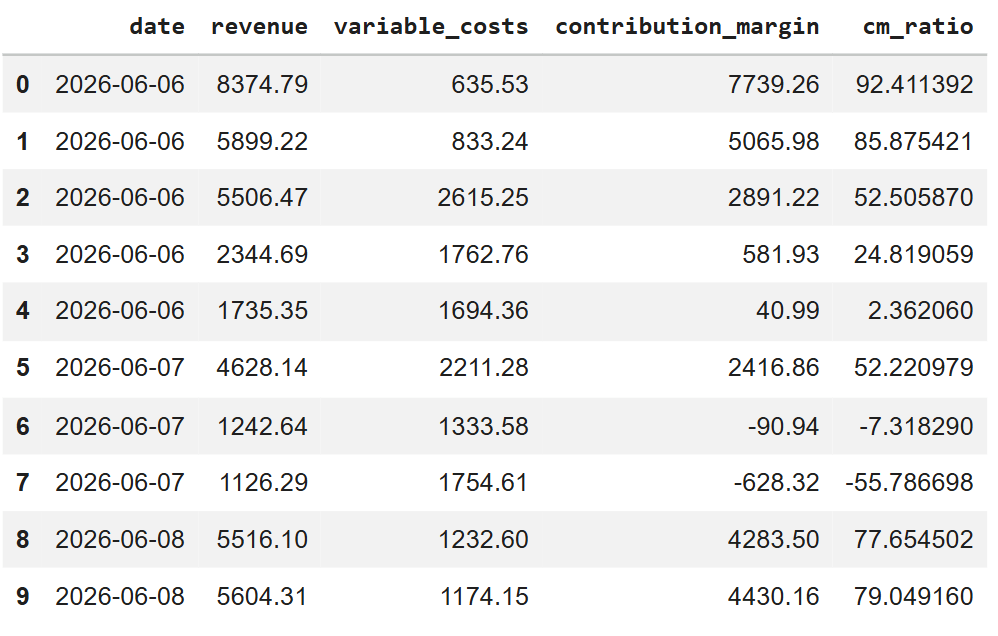Click the cm_ratio column header

[x=918, y=27]
